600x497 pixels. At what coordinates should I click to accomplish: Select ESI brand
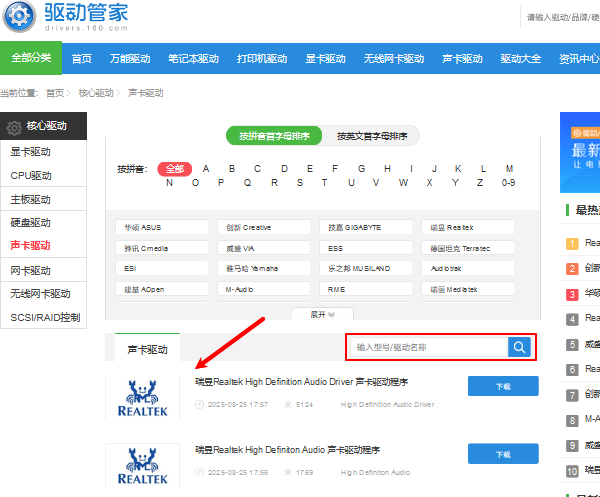[162, 268]
